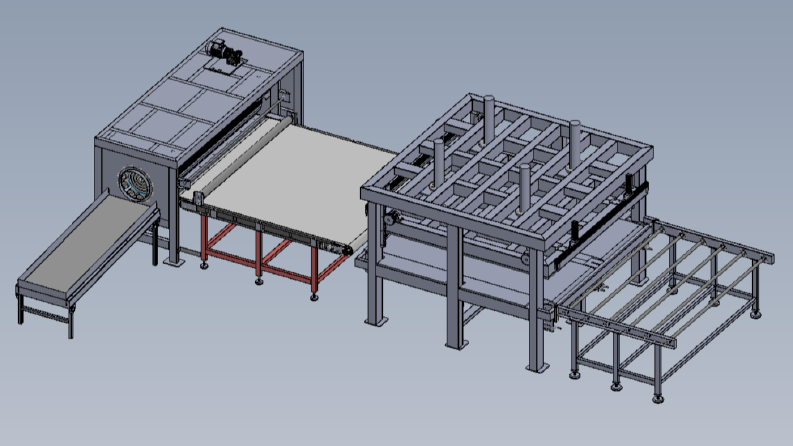Select the rightmost vertical cylinder on the gantry

point(575,145)
